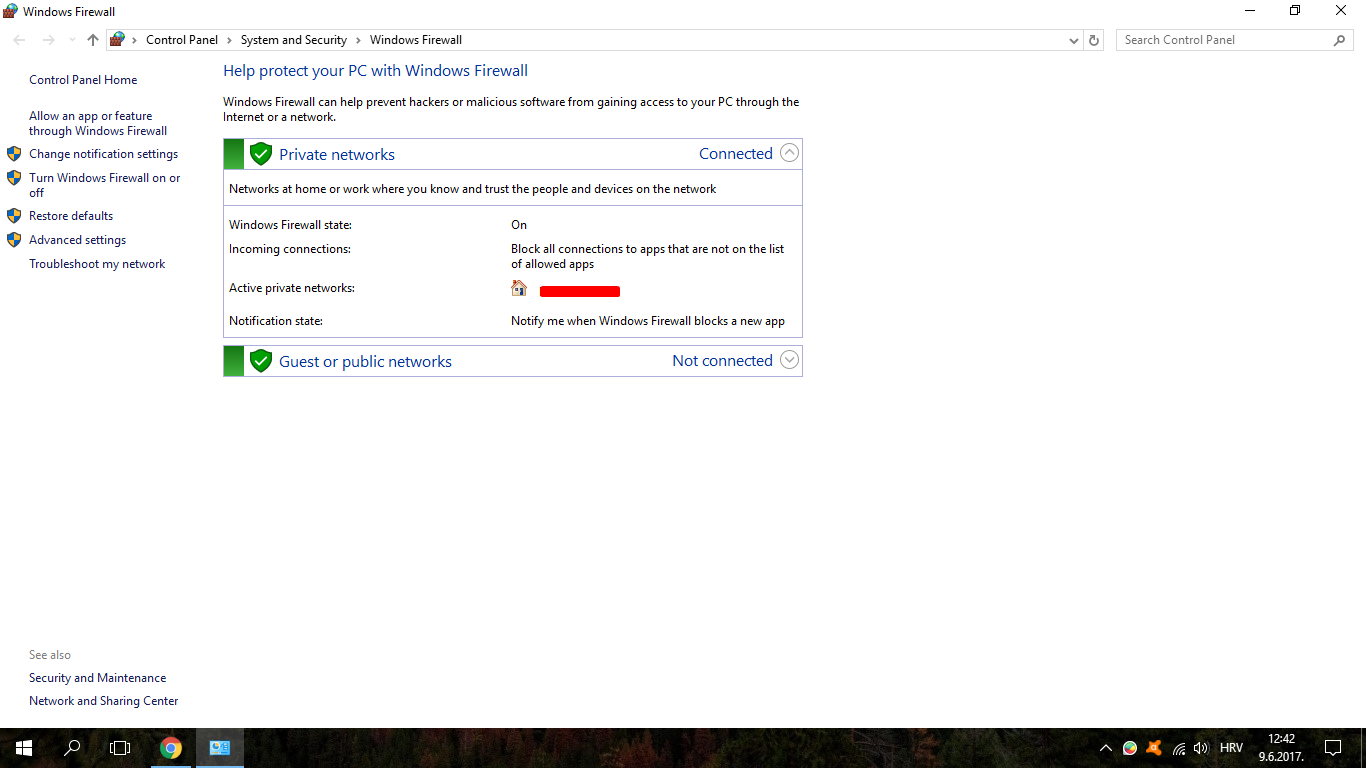This screenshot has width=1366, height=768.
Task: Click the house icon for active private network
Action: [519, 288]
